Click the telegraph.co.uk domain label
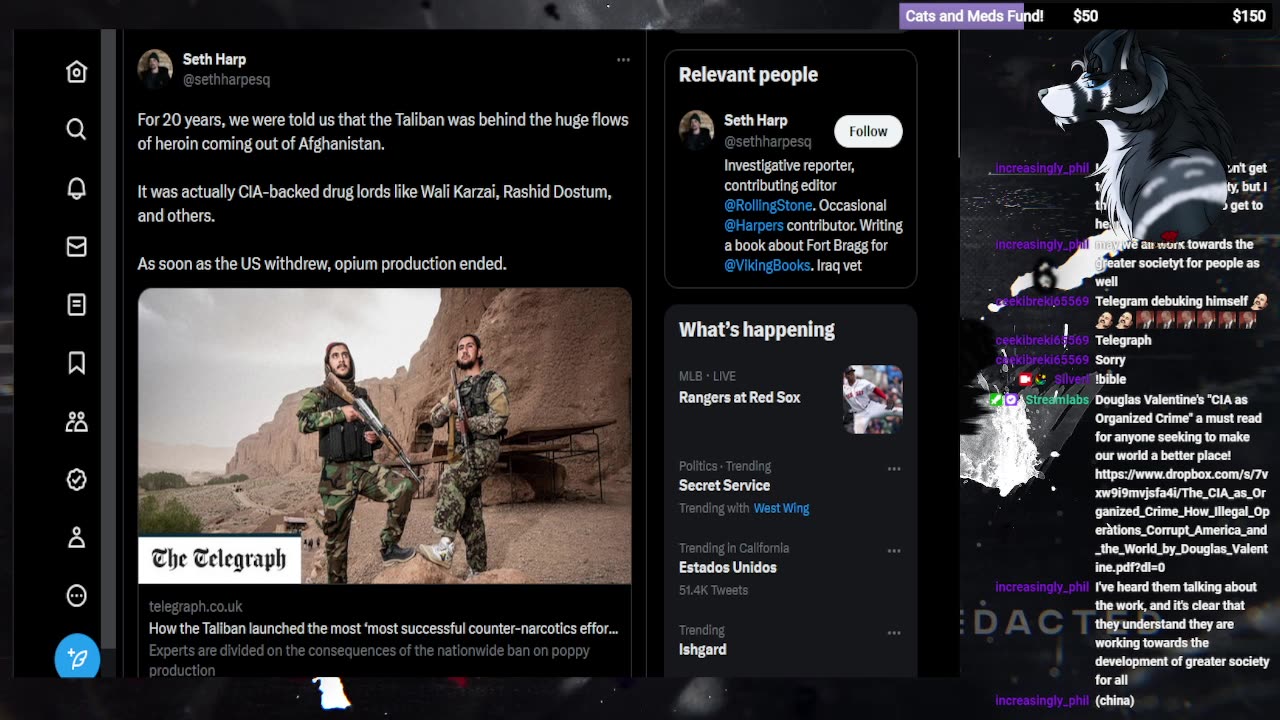Viewport: 1280px width, 720px height. (x=195, y=606)
